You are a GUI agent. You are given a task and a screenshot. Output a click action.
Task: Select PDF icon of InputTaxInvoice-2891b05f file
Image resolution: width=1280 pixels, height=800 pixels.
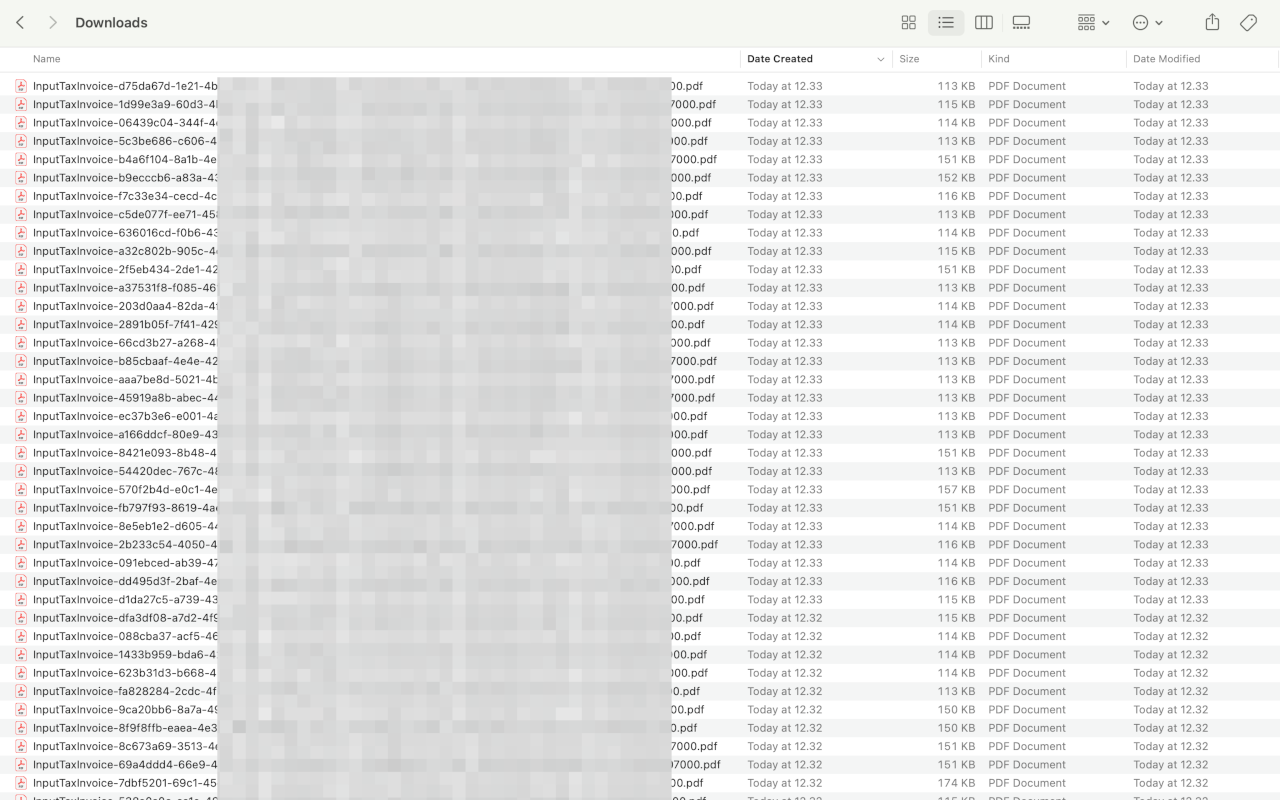coord(21,324)
